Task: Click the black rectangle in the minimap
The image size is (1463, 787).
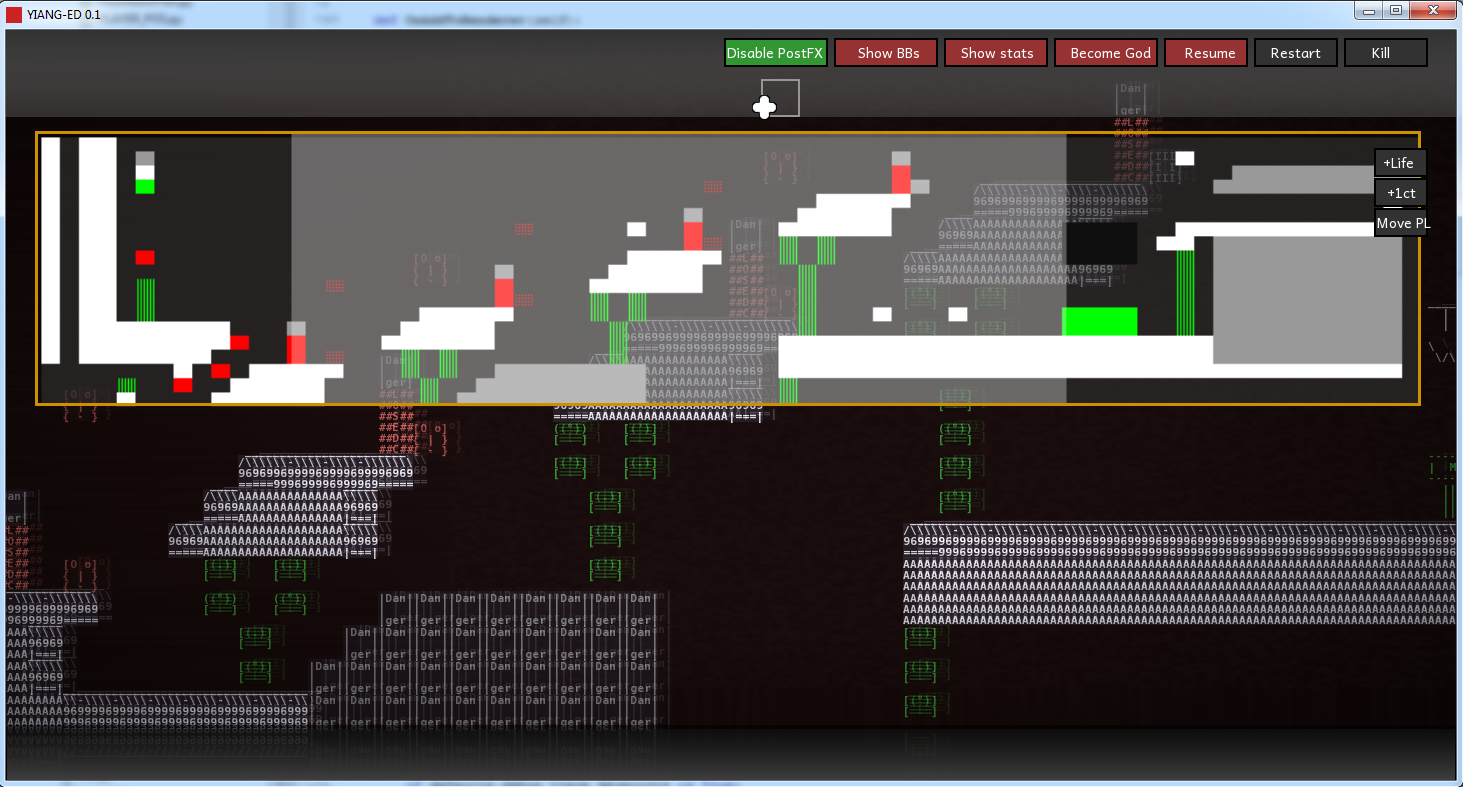Action: pyautogui.click(x=1101, y=243)
